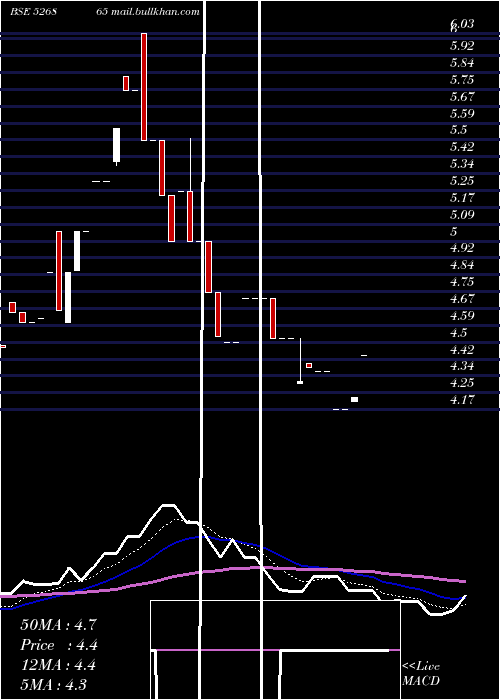Click the 5.09 price axis label
500x700 pixels.
point(462,215)
